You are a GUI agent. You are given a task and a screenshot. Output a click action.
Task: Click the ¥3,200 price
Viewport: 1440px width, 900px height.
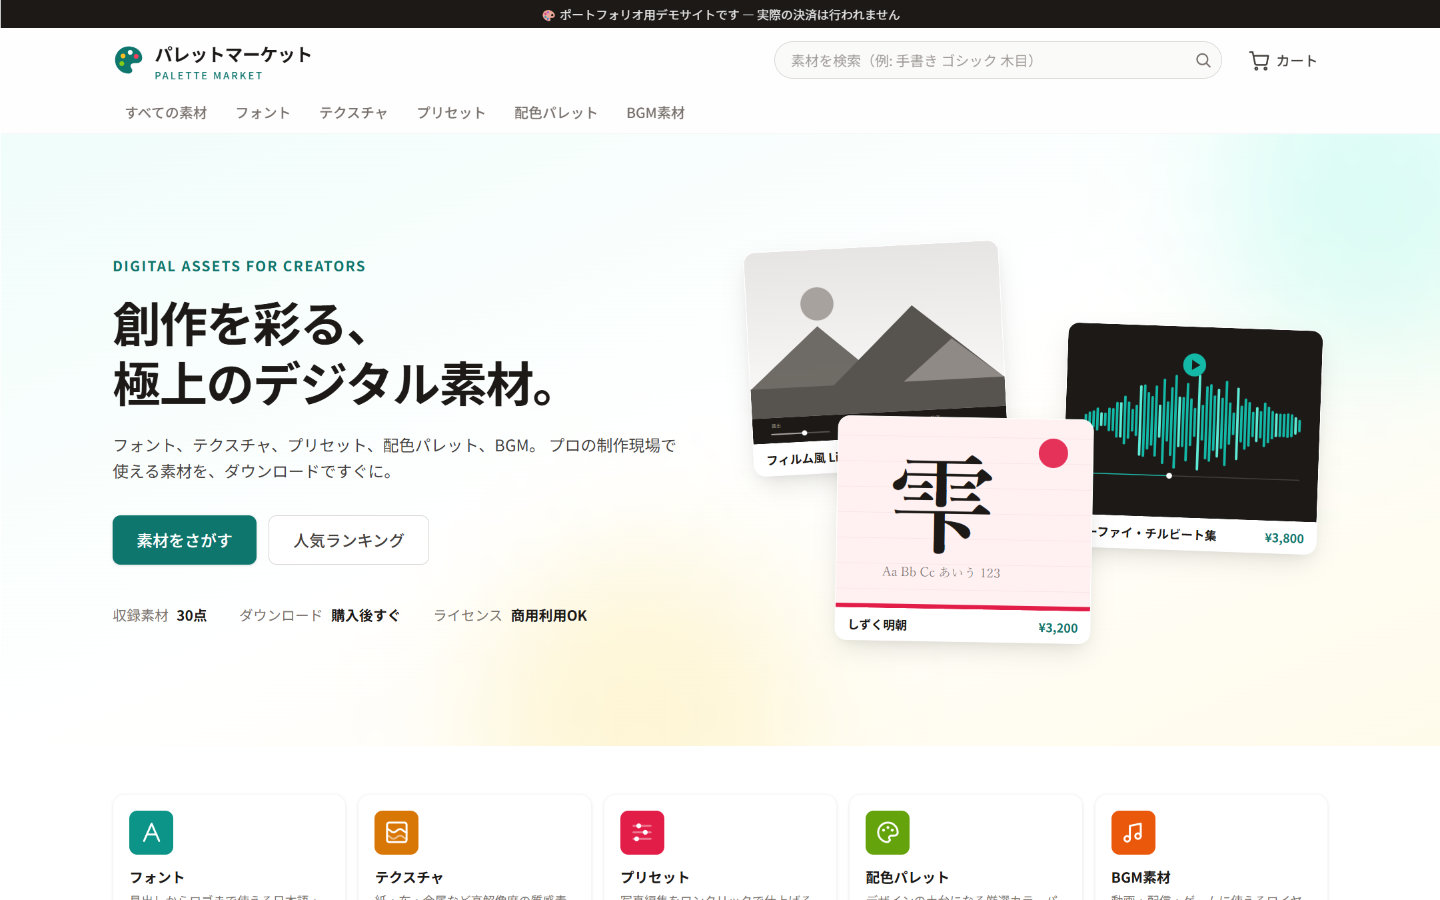(1058, 628)
